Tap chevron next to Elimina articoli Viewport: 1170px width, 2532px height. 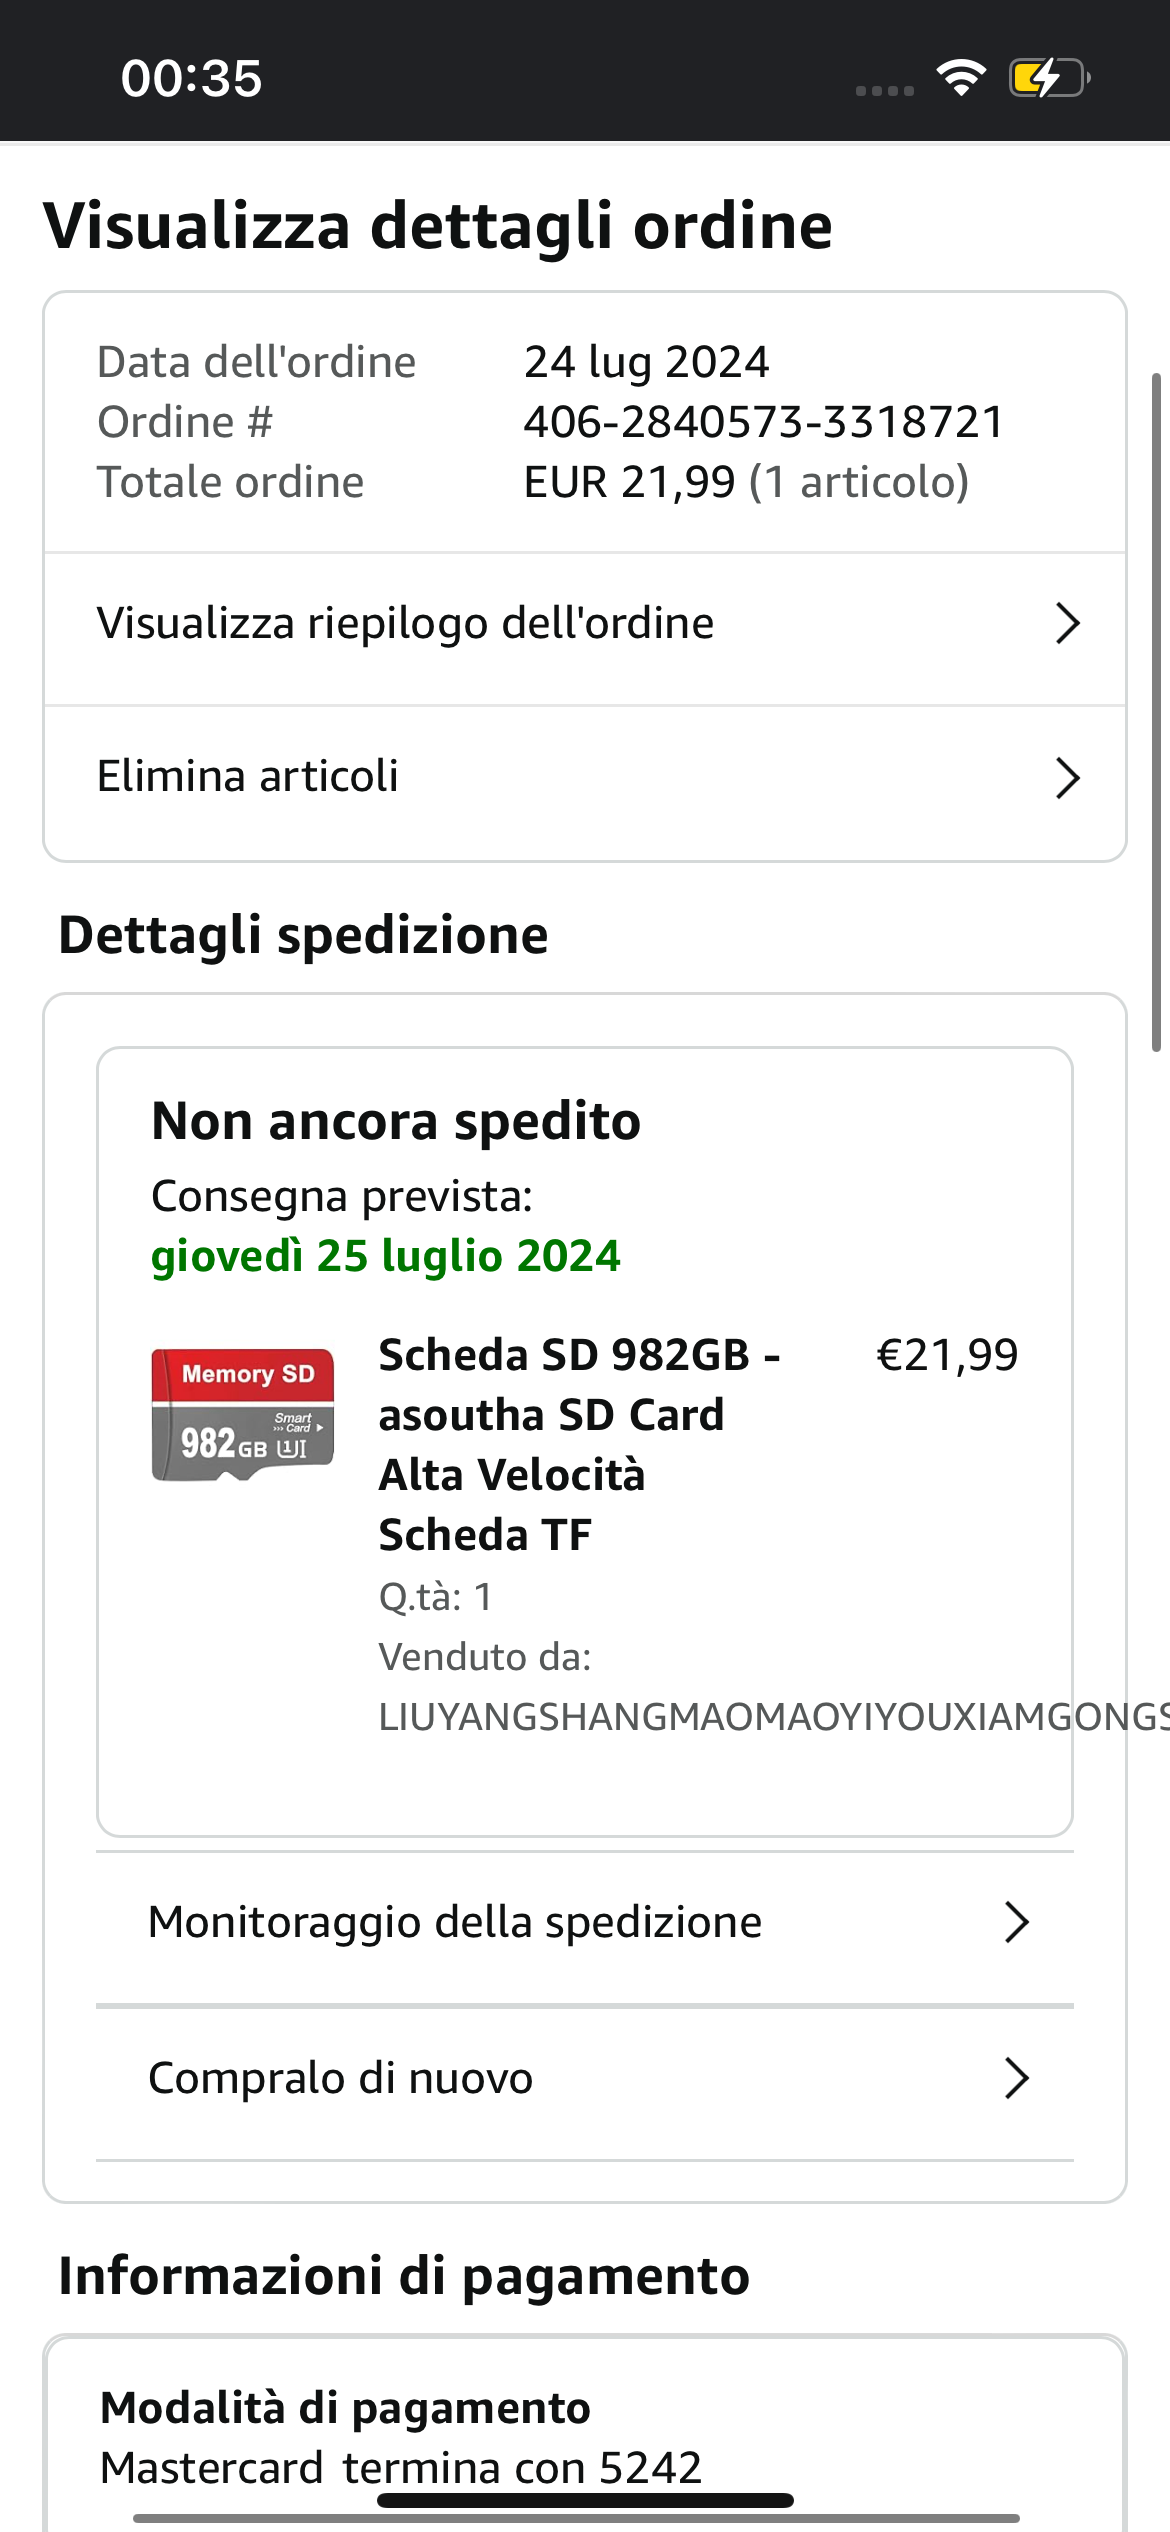1067,778
